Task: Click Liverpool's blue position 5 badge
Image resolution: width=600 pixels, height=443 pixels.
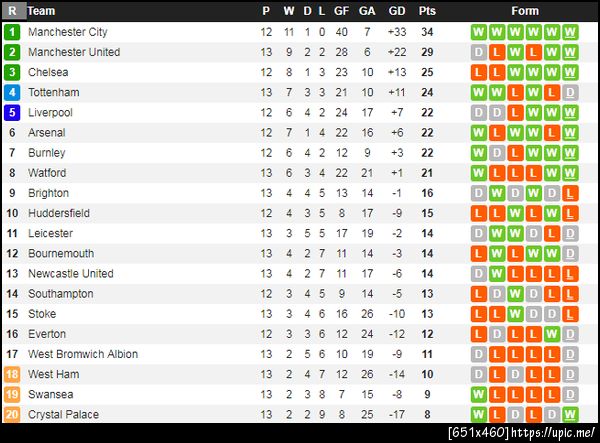Action: click(12, 112)
